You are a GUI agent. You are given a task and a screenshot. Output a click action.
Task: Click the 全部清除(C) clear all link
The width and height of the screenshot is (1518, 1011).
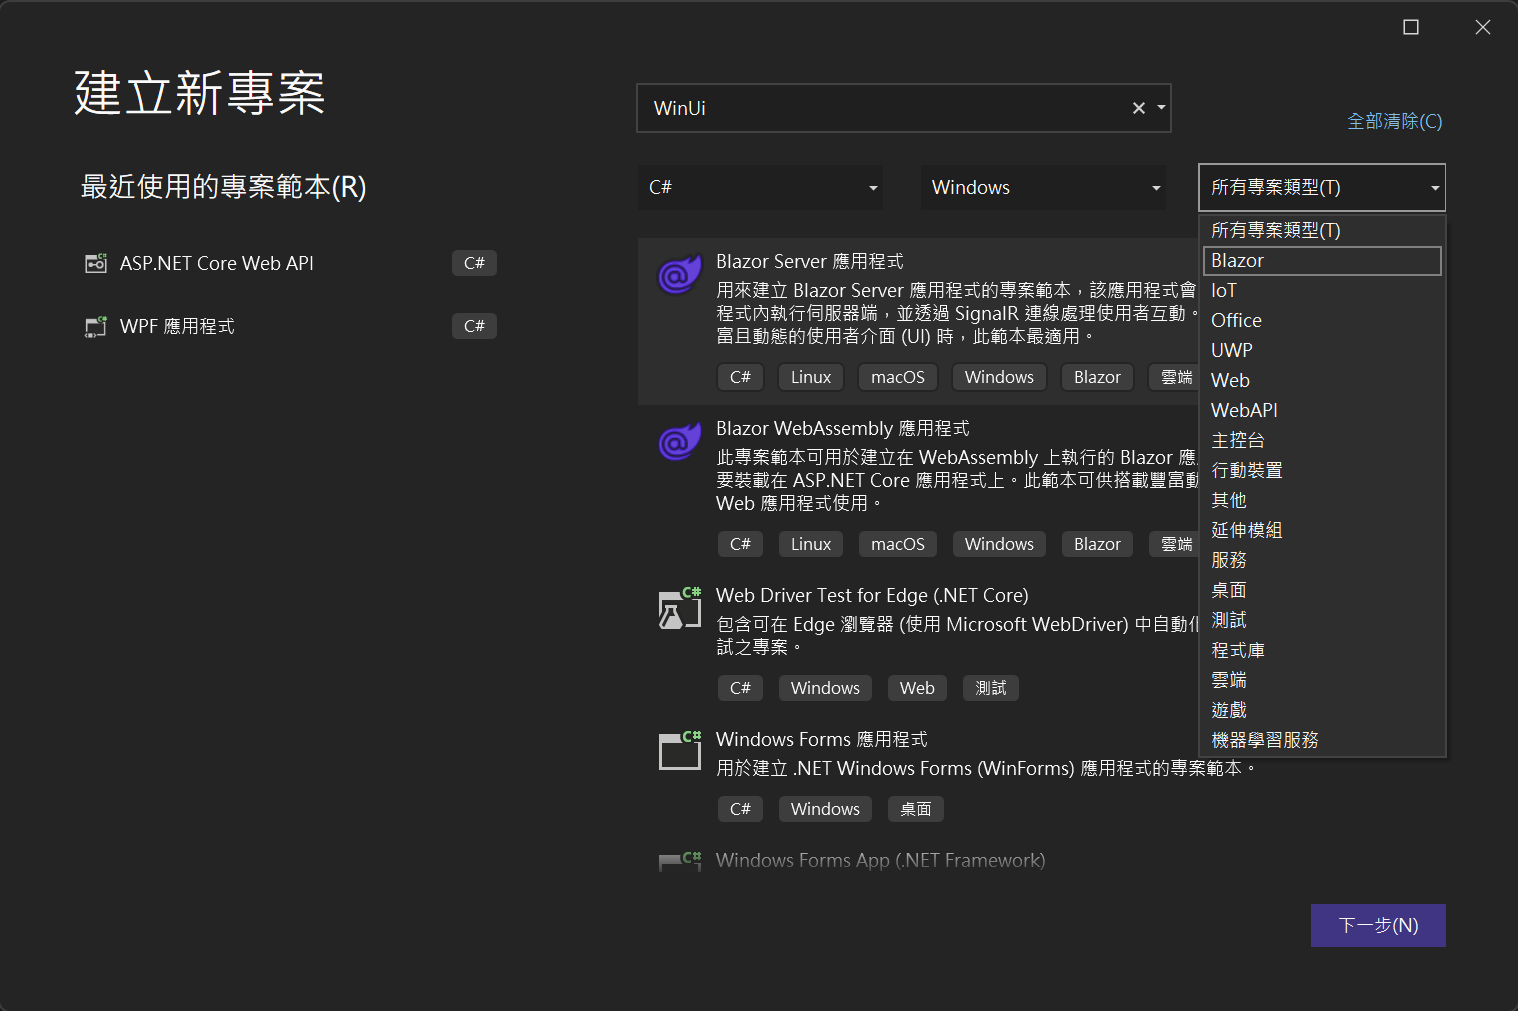coord(1394,121)
